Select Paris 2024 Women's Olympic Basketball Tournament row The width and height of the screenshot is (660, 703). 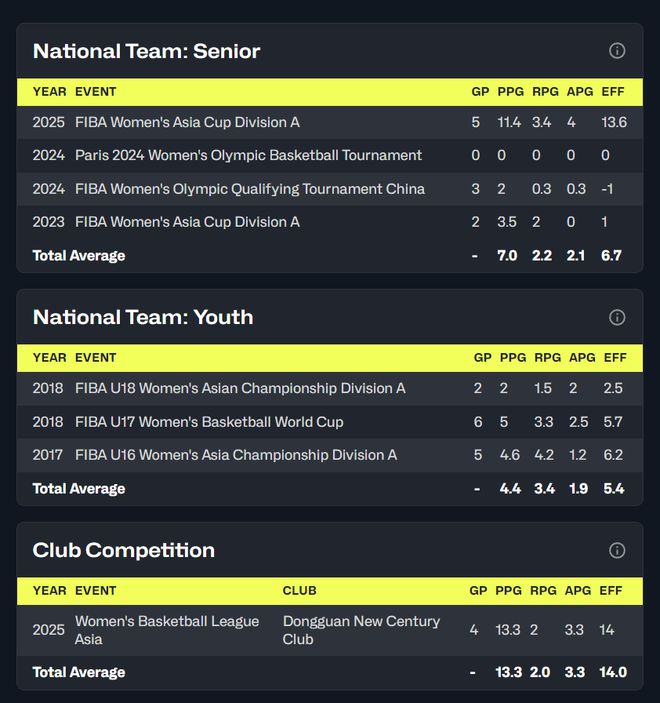(x=248, y=155)
